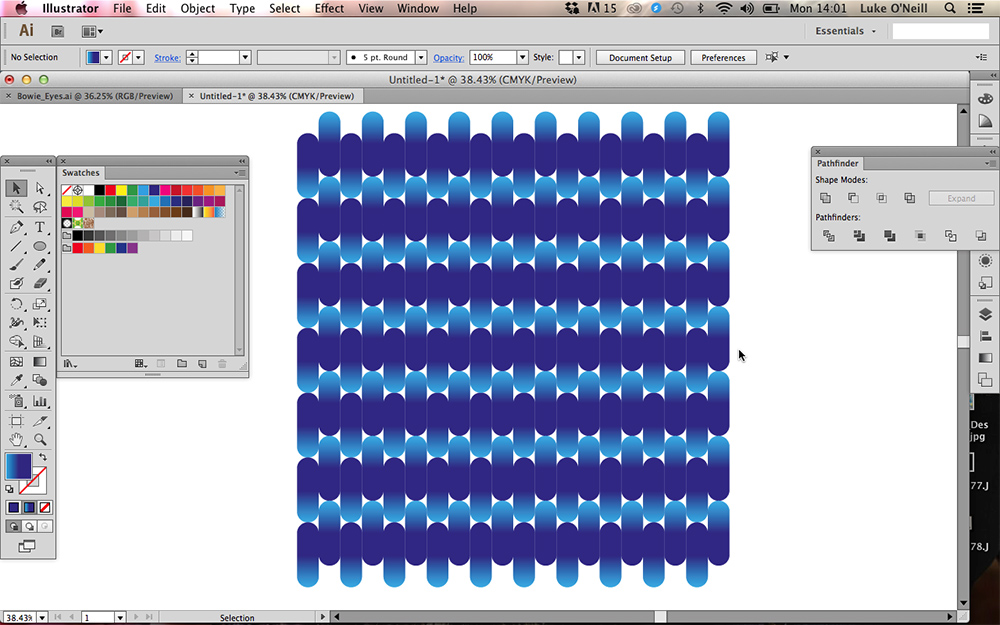Image resolution: width=1000 pixels, height=625 pixels.
Task: Reset to default fill and stroke
Action: 10,489
